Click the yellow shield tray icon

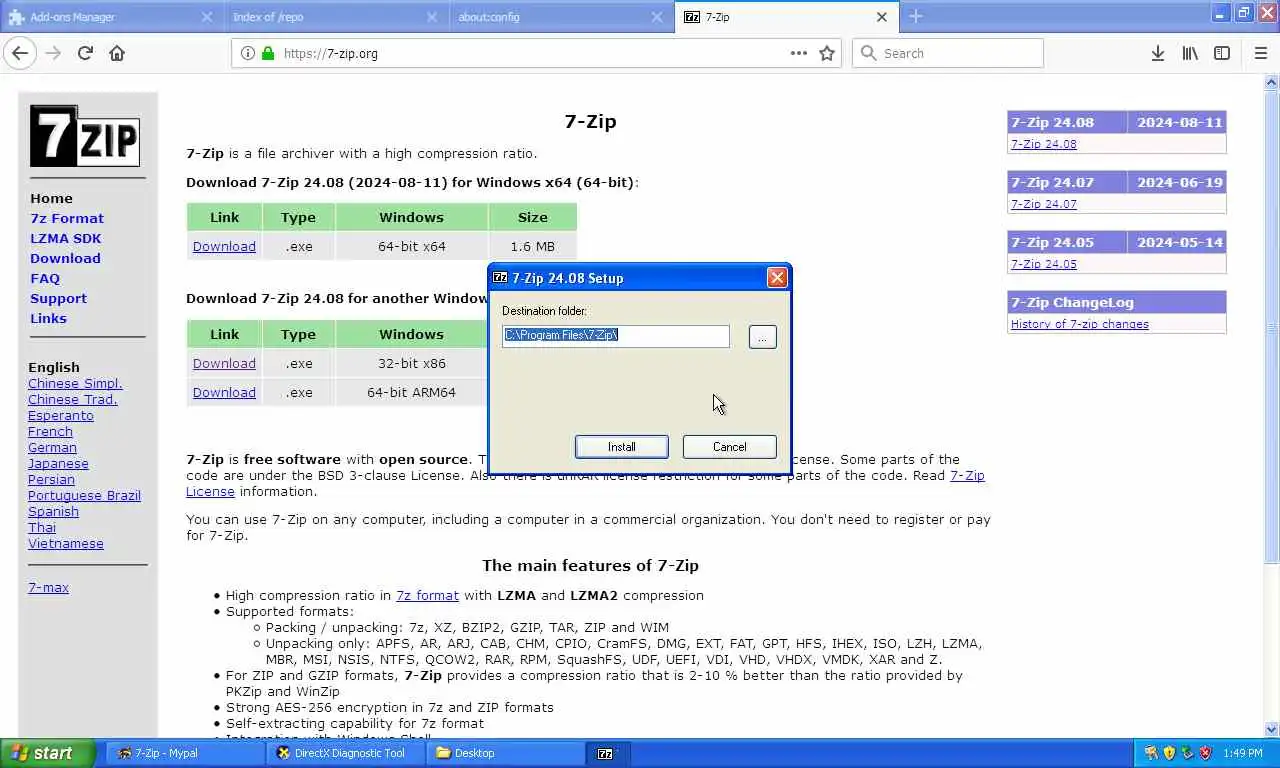(x=1169, y=753)
